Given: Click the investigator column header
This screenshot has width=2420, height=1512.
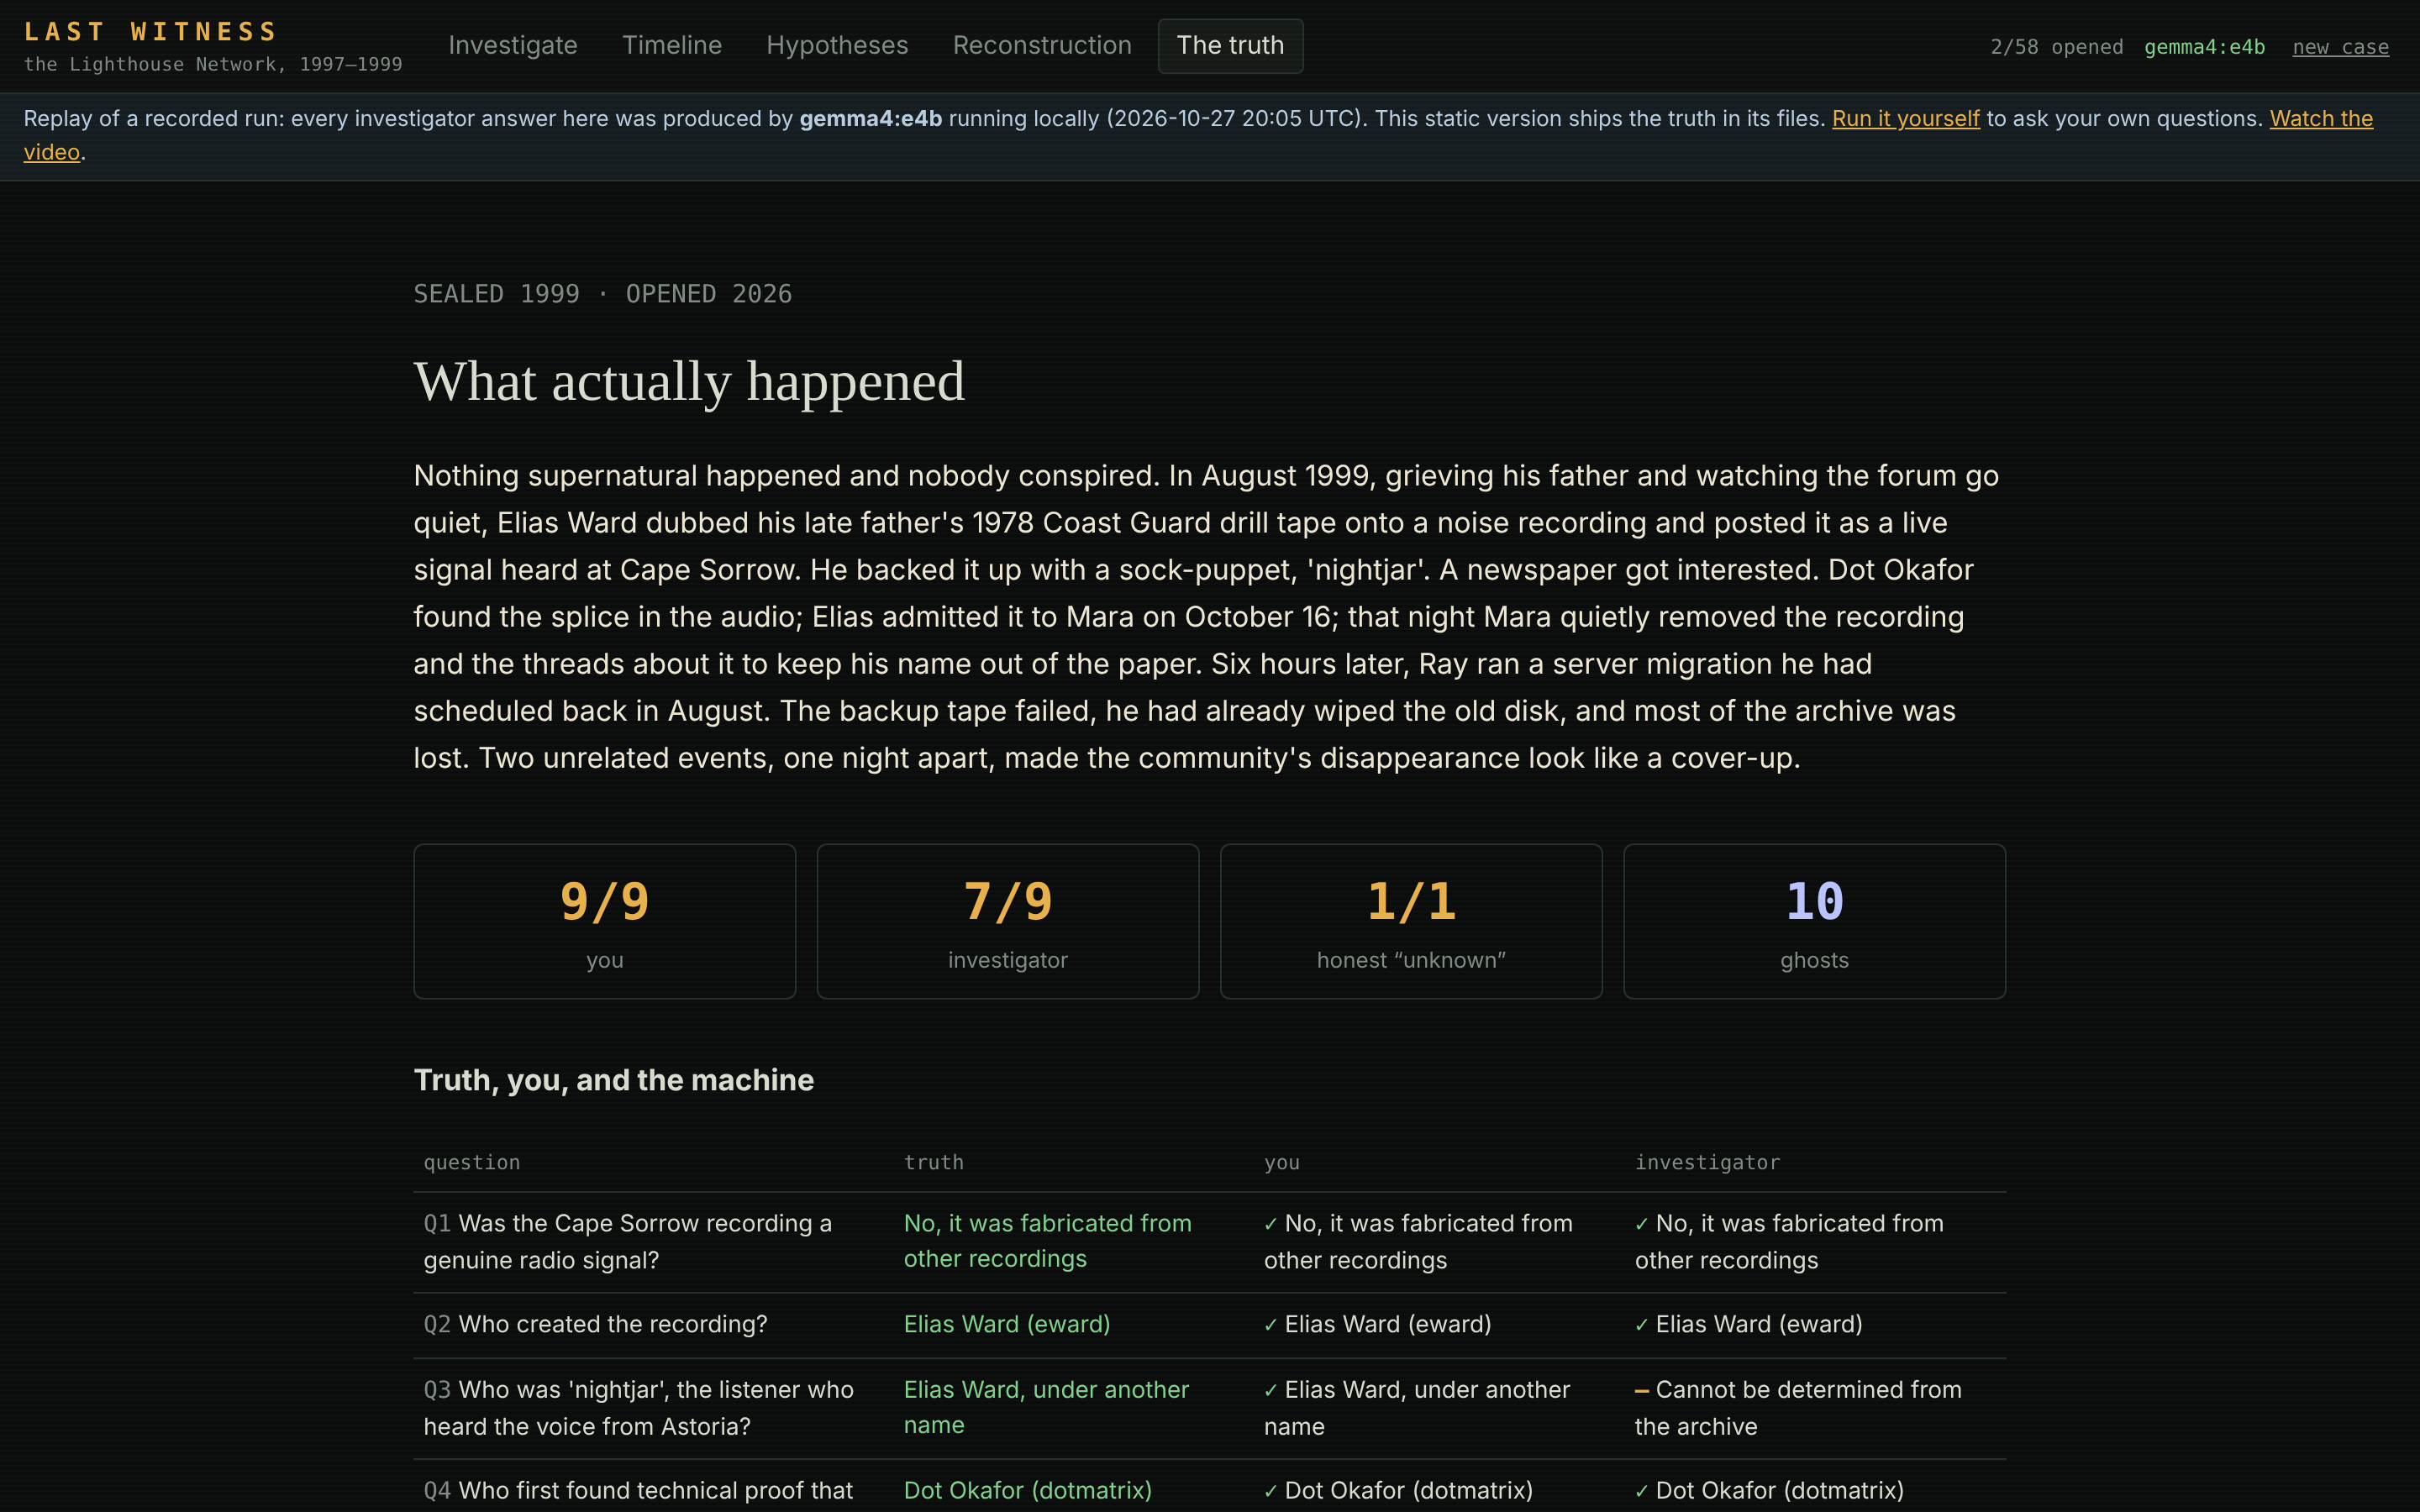Looking at the screenshot, I should point(1707,1162).
